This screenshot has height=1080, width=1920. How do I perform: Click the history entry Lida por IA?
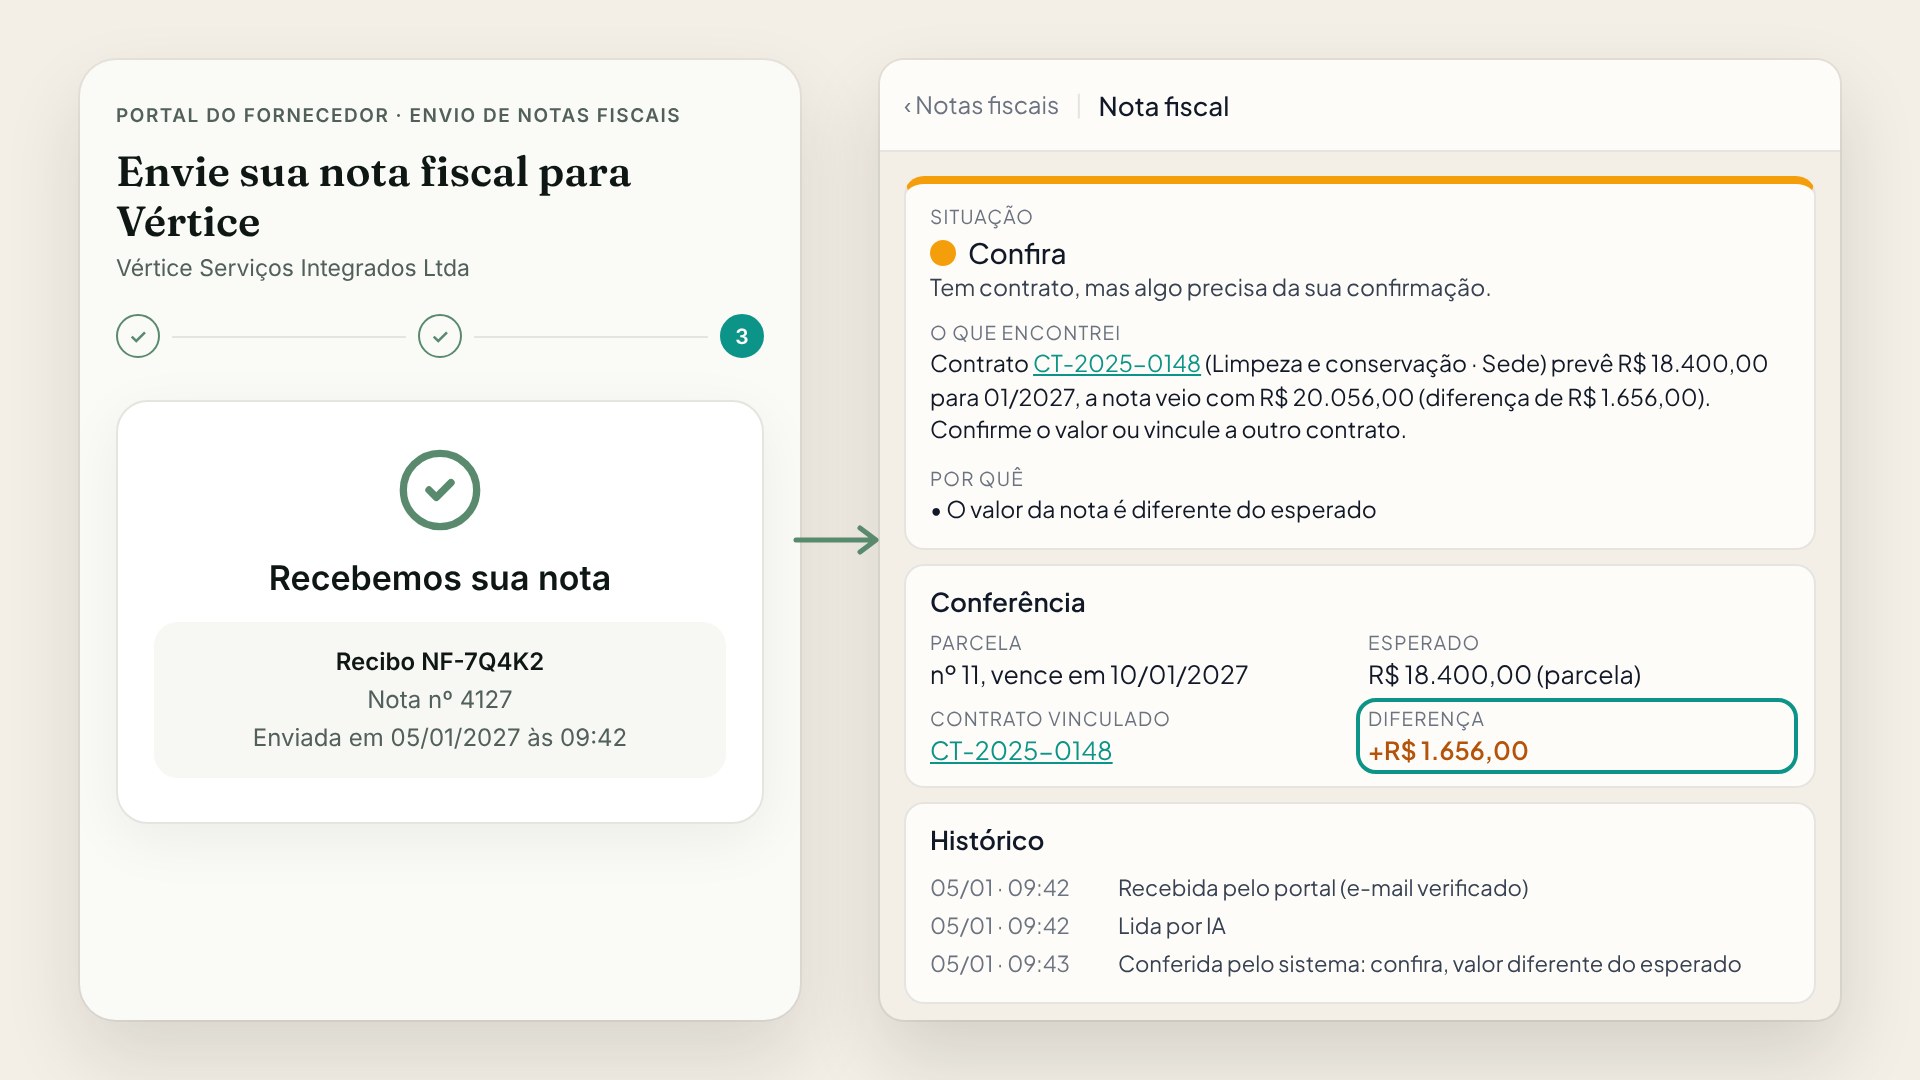[1172, 926]
